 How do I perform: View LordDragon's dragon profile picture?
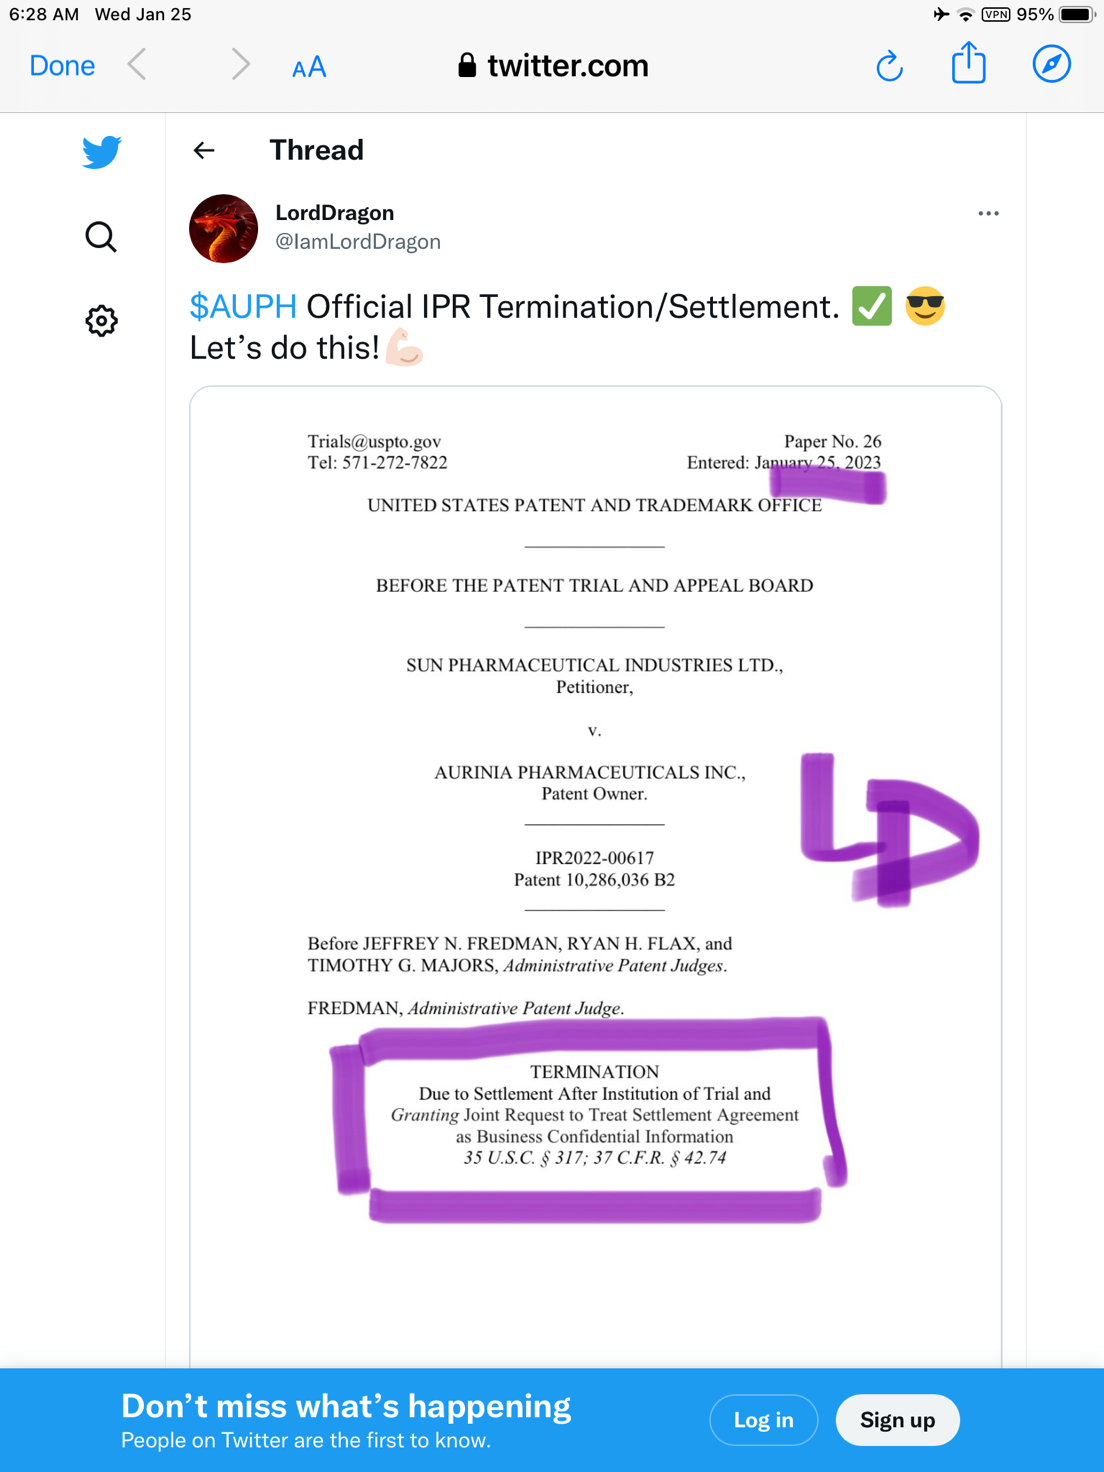click(x=224, y=228)
